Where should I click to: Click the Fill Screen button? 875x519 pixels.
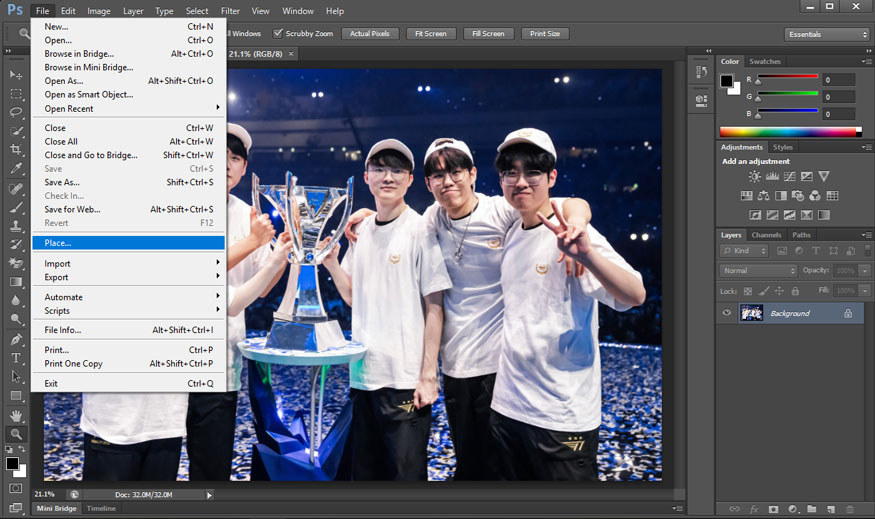pos(488,33)
